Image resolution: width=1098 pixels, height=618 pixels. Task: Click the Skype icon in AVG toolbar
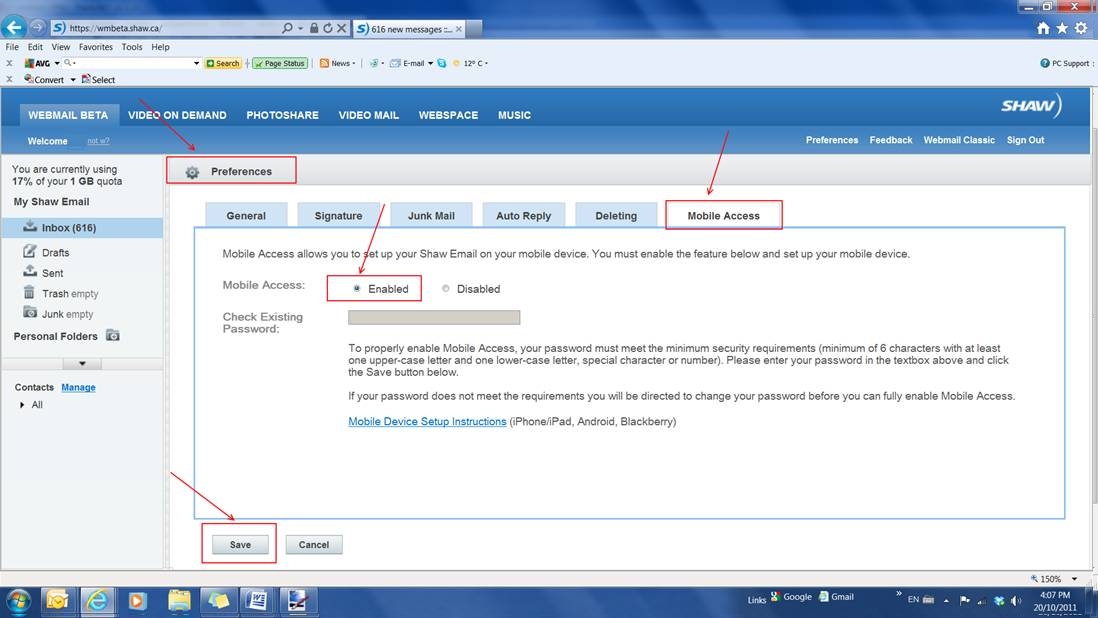[442, 63]
